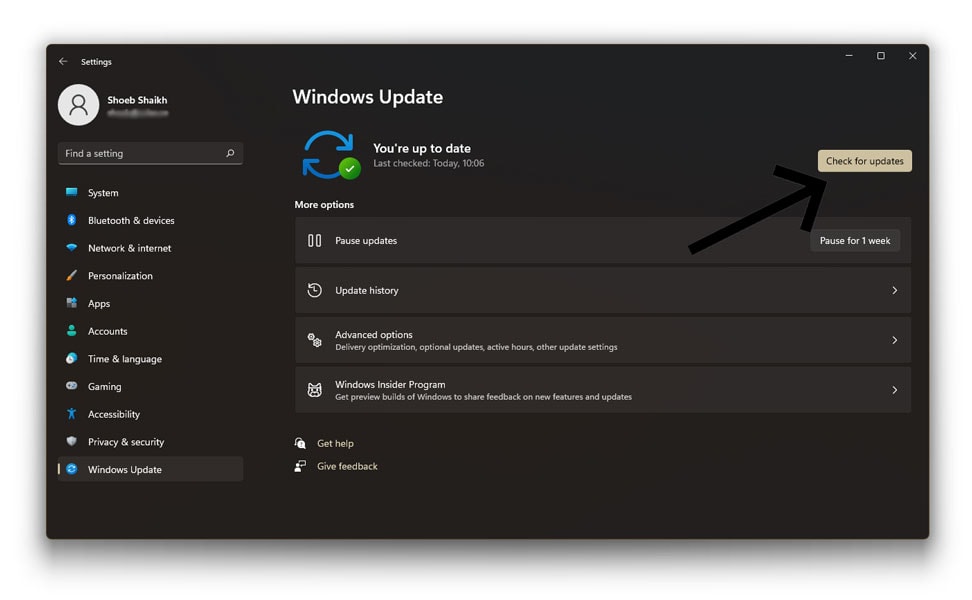Click the Update history label
Image resolution: width=972 pixels, height=600 pixels.
(366, 290)
